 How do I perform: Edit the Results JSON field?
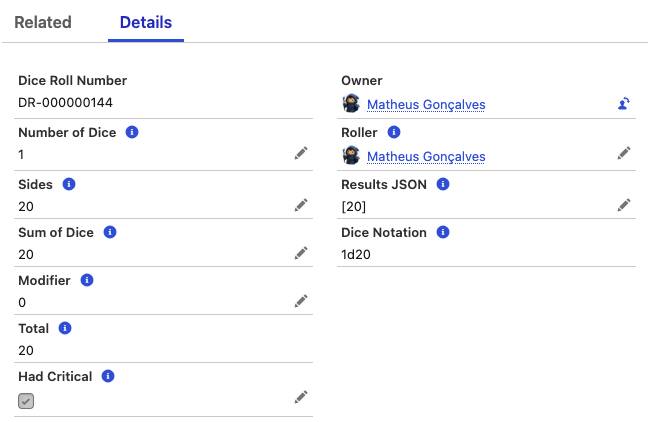[x=624, y=205]
